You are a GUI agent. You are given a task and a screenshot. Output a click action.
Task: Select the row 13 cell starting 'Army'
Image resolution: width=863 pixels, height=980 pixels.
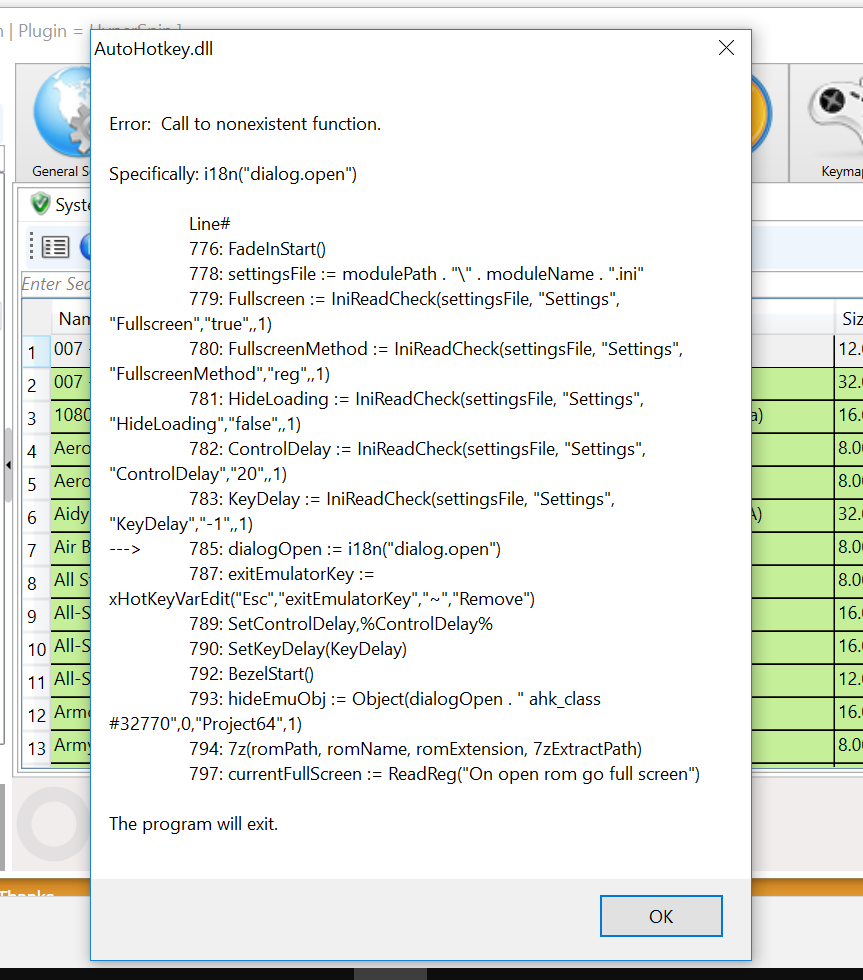click(71, 747)
